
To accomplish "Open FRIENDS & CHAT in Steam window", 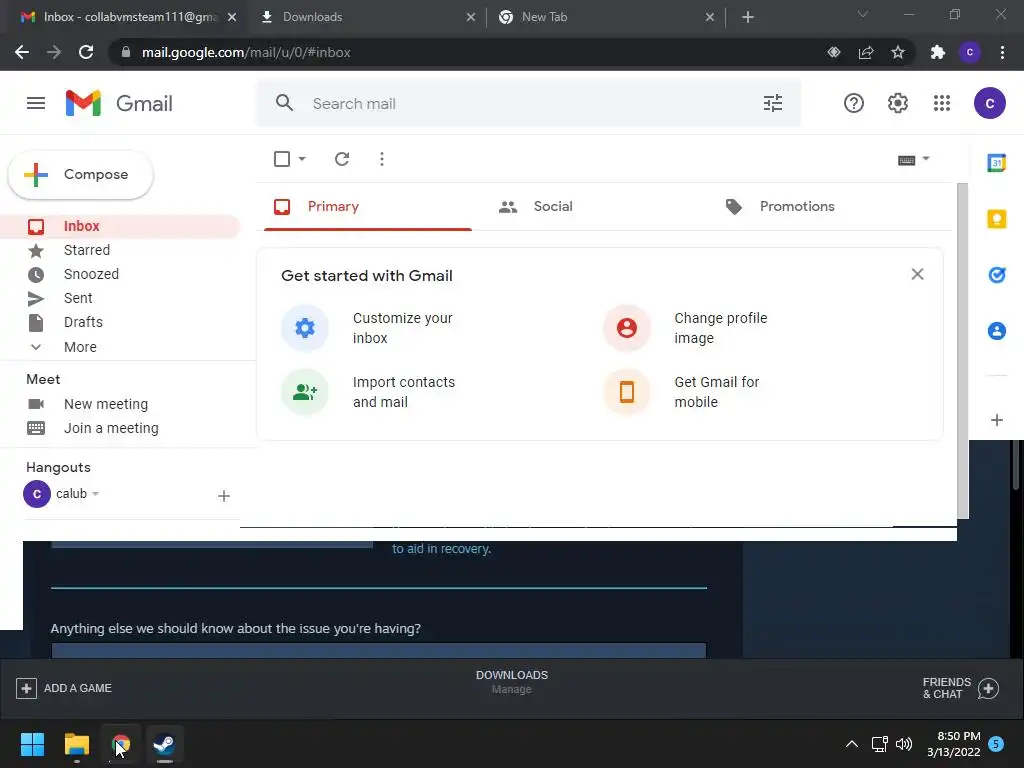I will [961, 688].
